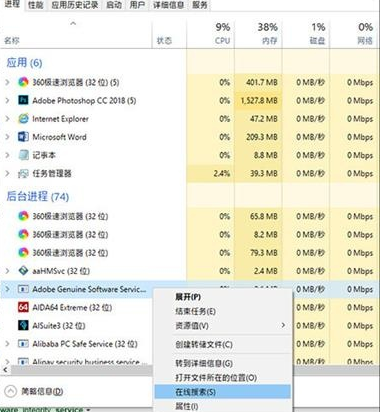Viewport: 382px width, 412px height.
Task: Click the Adobe Photoshop CC 2018 icon
Action: (23, 100)
